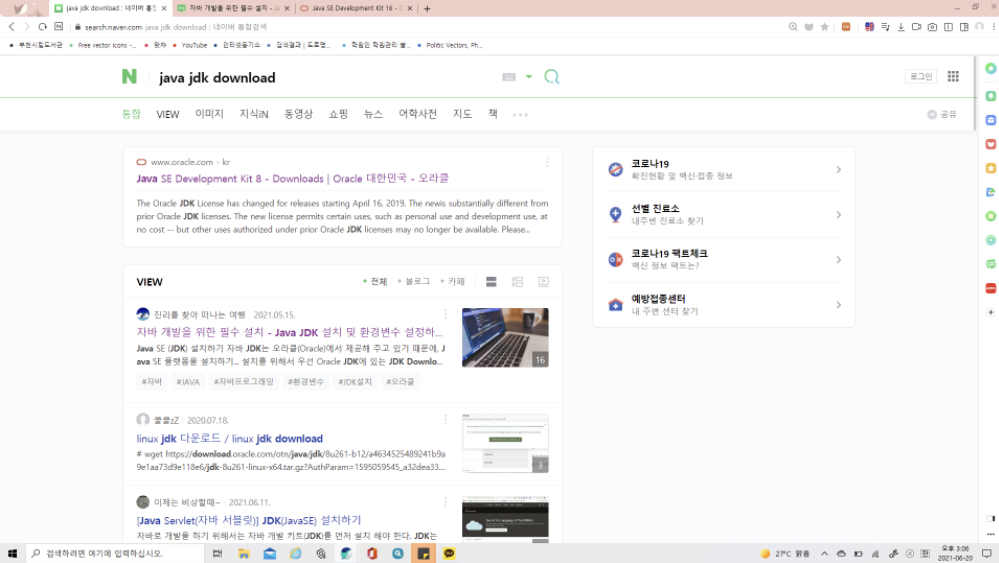Image resolution: width=999 pixels, height=563 pixels.
Task: Open browser downloads arrow icon
Action: (x=901, y=27)
